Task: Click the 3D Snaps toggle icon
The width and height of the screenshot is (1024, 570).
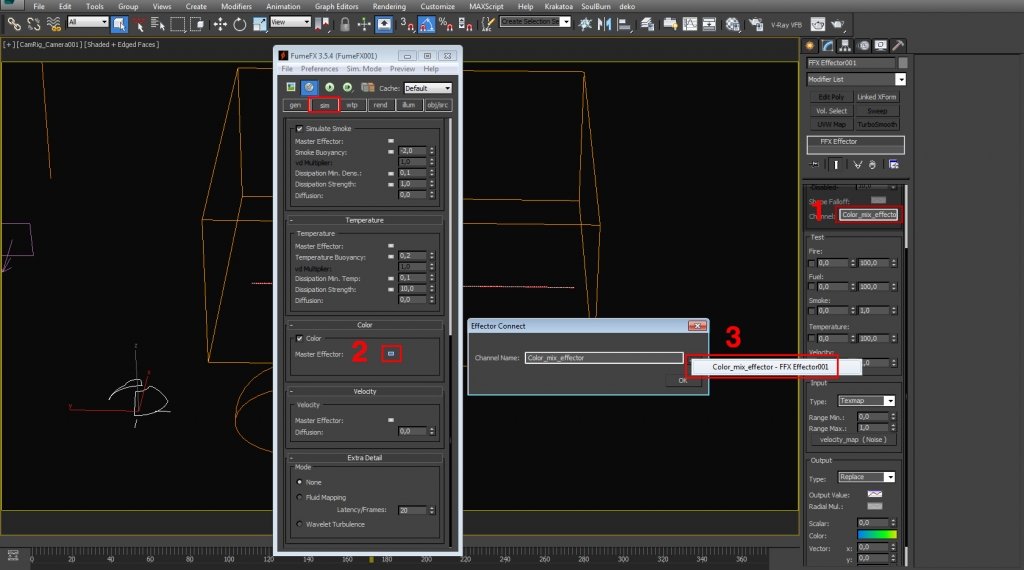Action: pyautogui.click(x=407, y=25)
